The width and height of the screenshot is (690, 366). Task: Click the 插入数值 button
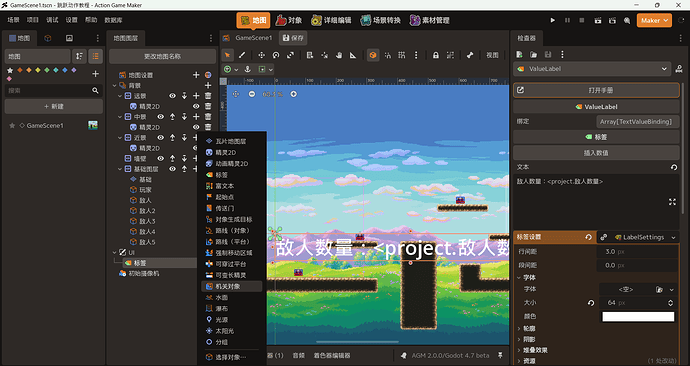(x=596, y=153)
